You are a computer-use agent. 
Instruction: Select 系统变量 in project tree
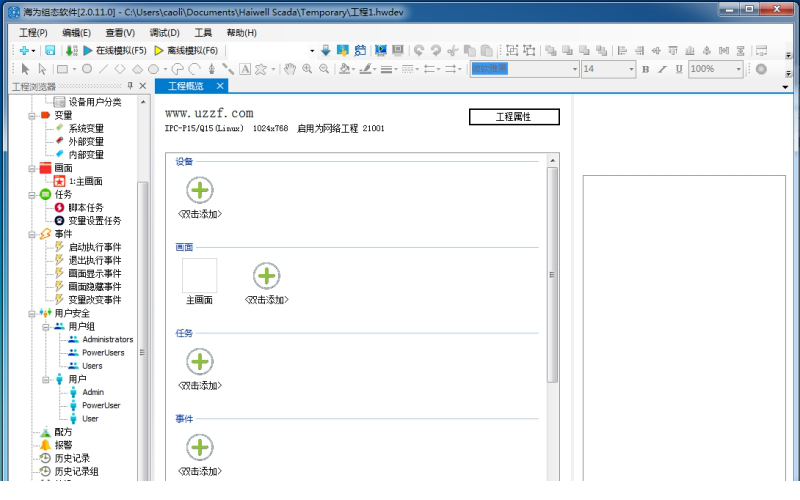[86, 129]
